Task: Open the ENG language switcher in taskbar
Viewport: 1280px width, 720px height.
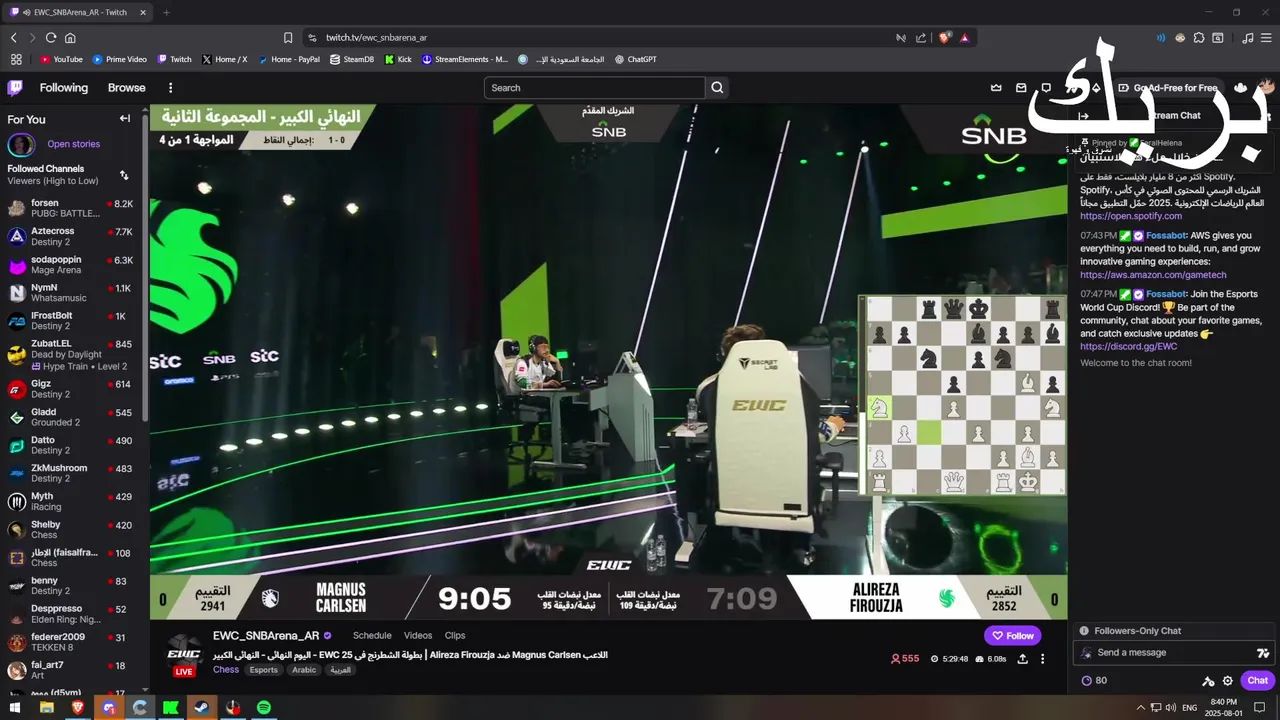Action: [x=1189, y=707]
